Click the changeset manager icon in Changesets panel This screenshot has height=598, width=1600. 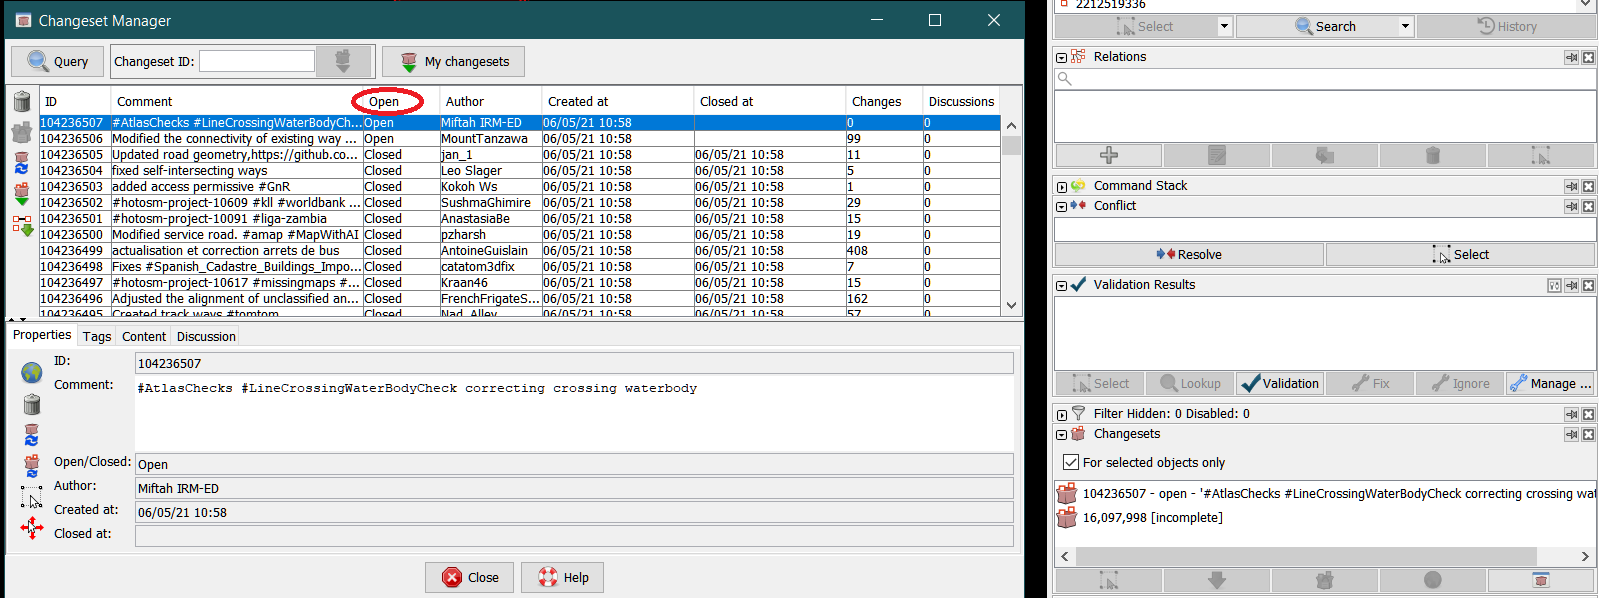tap(1541, 580)
